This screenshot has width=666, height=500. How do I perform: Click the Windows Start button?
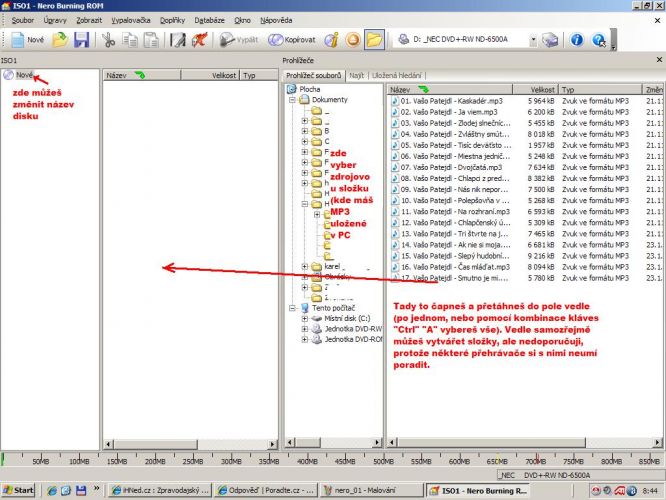18,490
